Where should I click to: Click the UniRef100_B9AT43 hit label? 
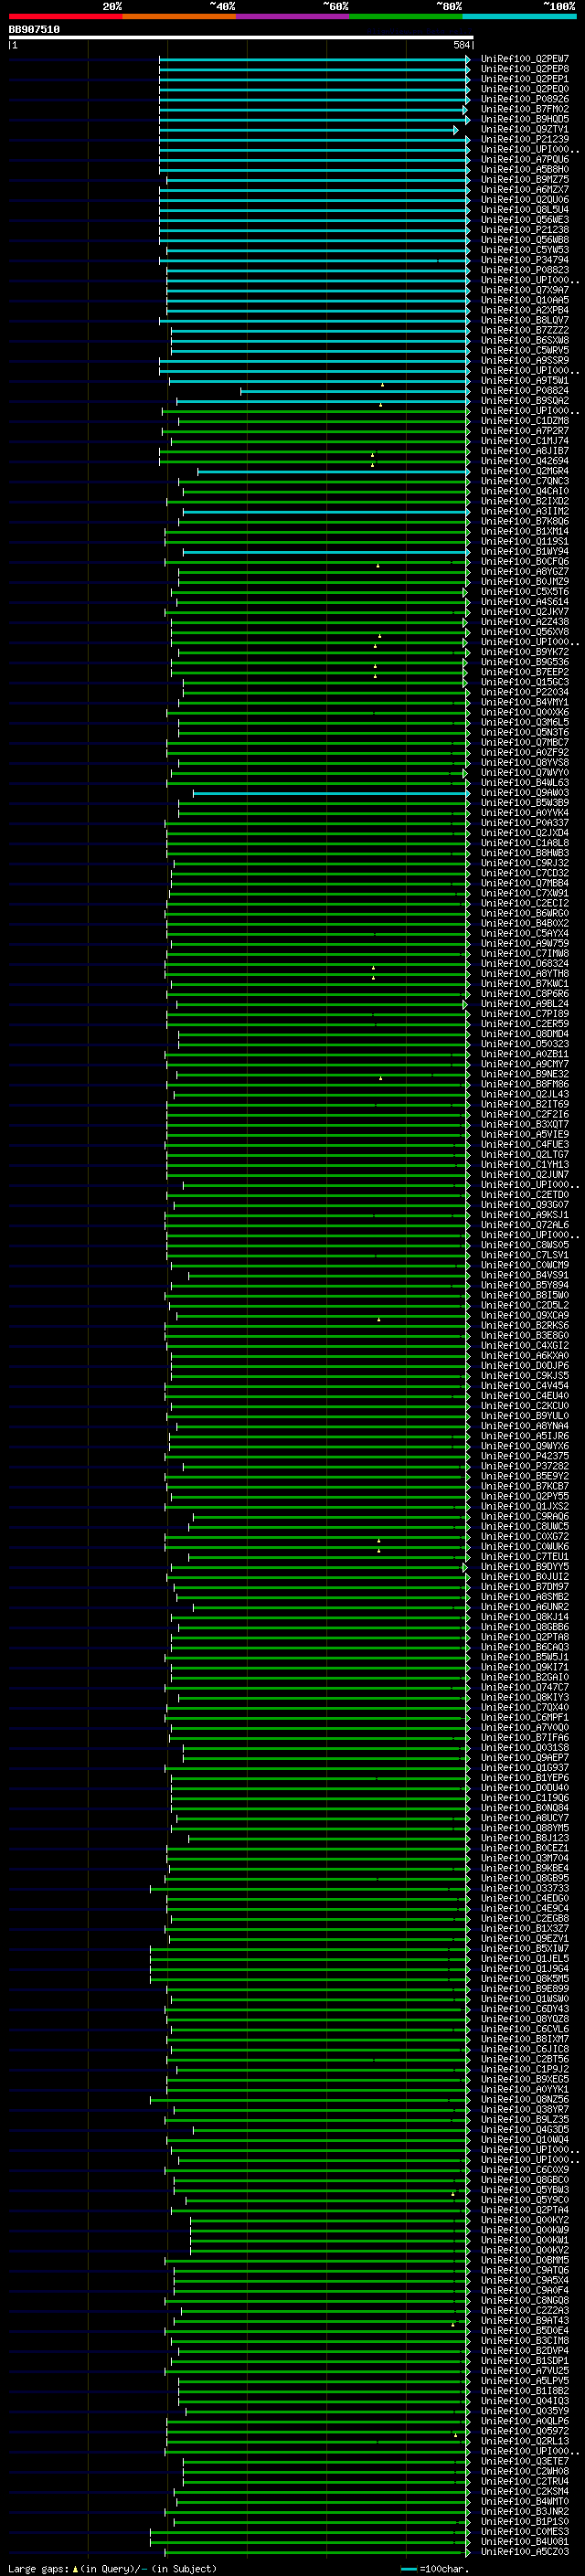coord(525,2321)
